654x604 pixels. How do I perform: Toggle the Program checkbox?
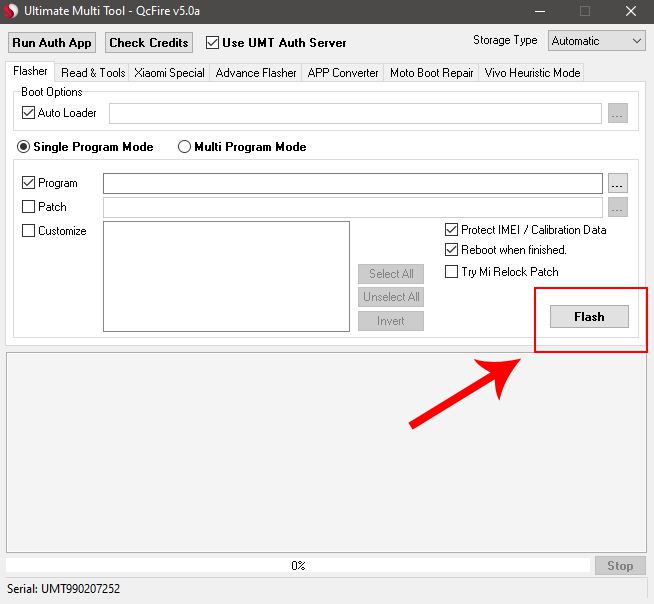point(28,183)
